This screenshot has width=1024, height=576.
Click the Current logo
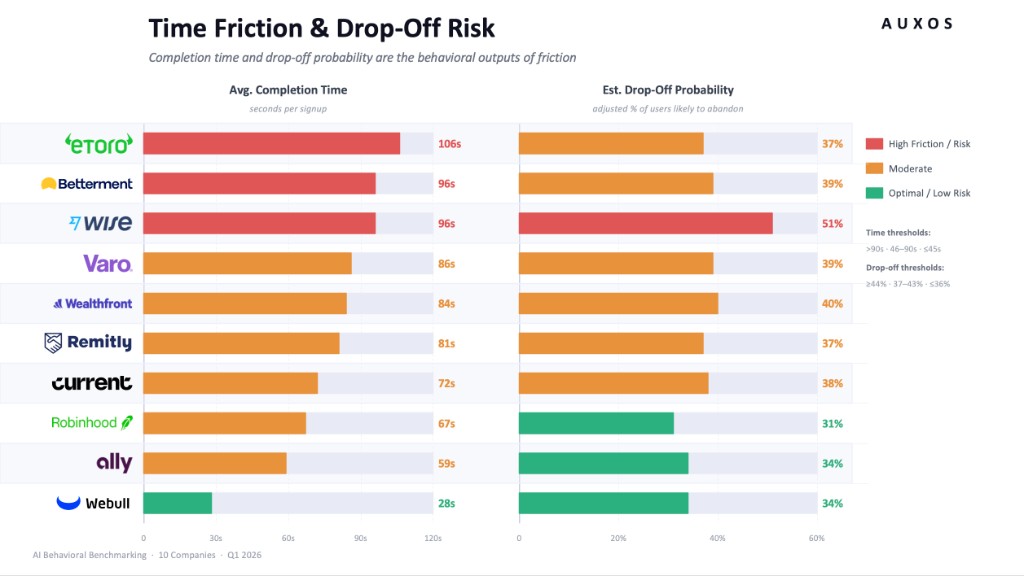pos(91,383)
